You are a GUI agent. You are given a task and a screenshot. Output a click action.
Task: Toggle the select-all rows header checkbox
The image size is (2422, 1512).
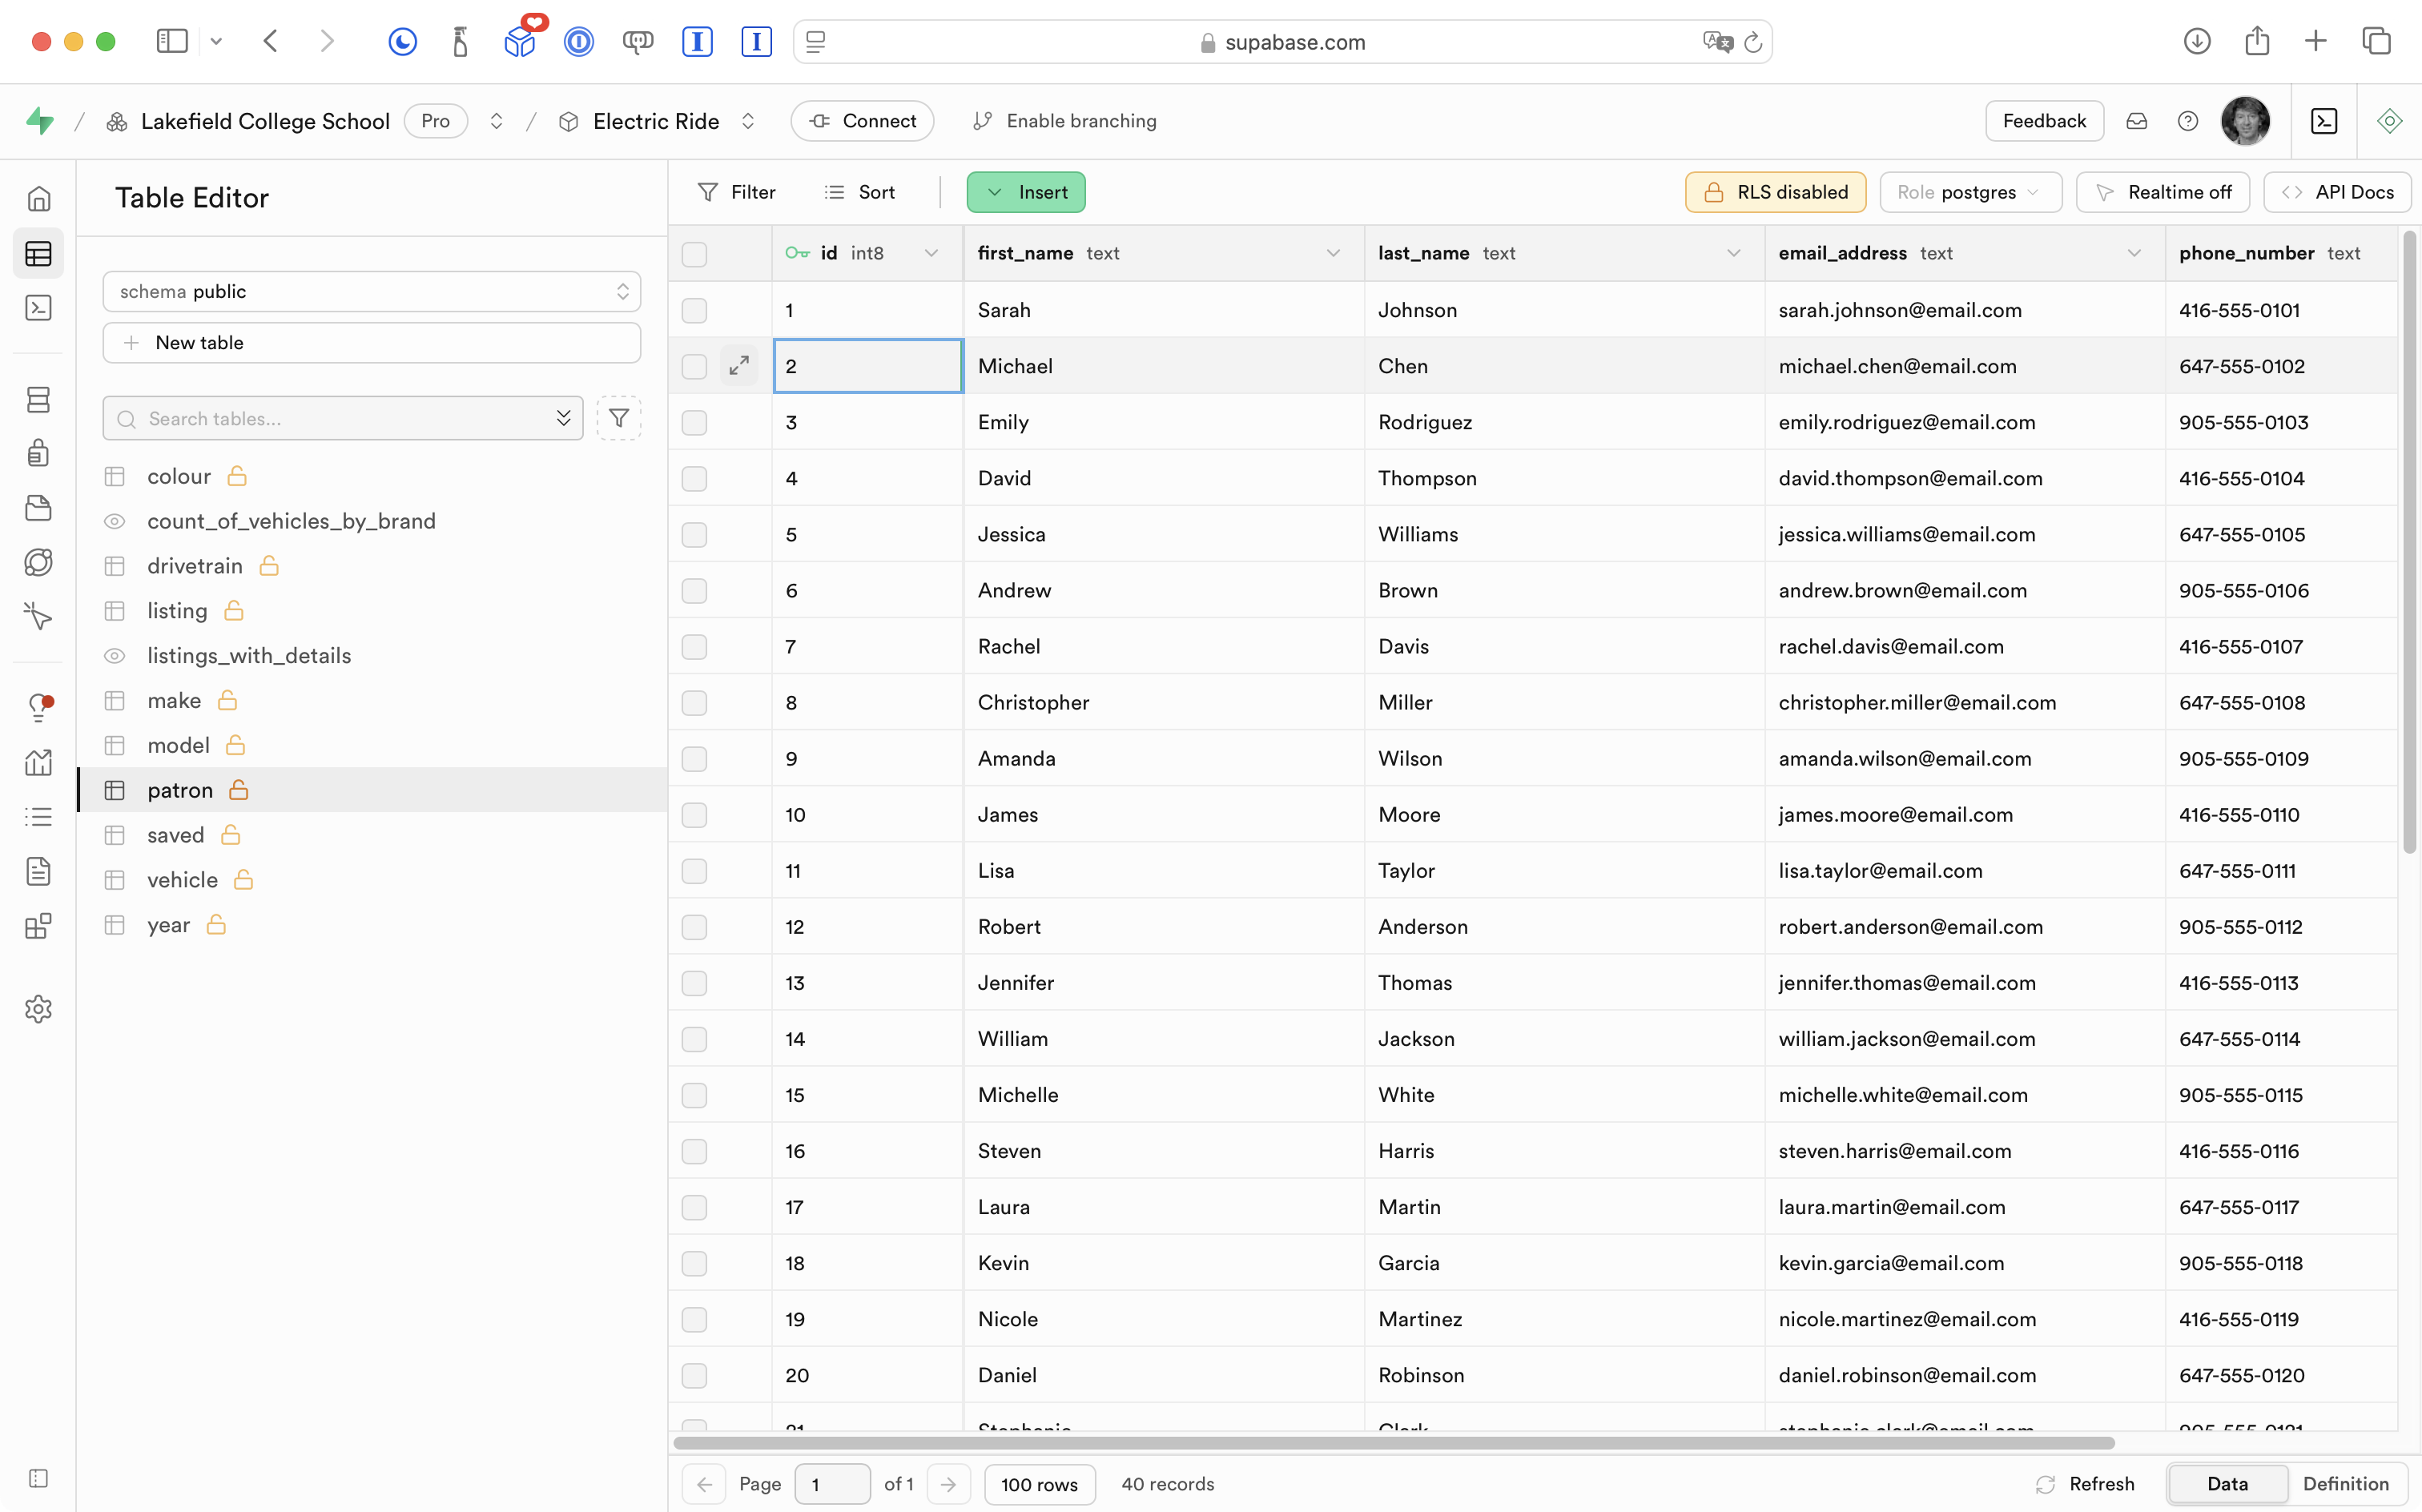pyautogui.click(x=694, y=254)
